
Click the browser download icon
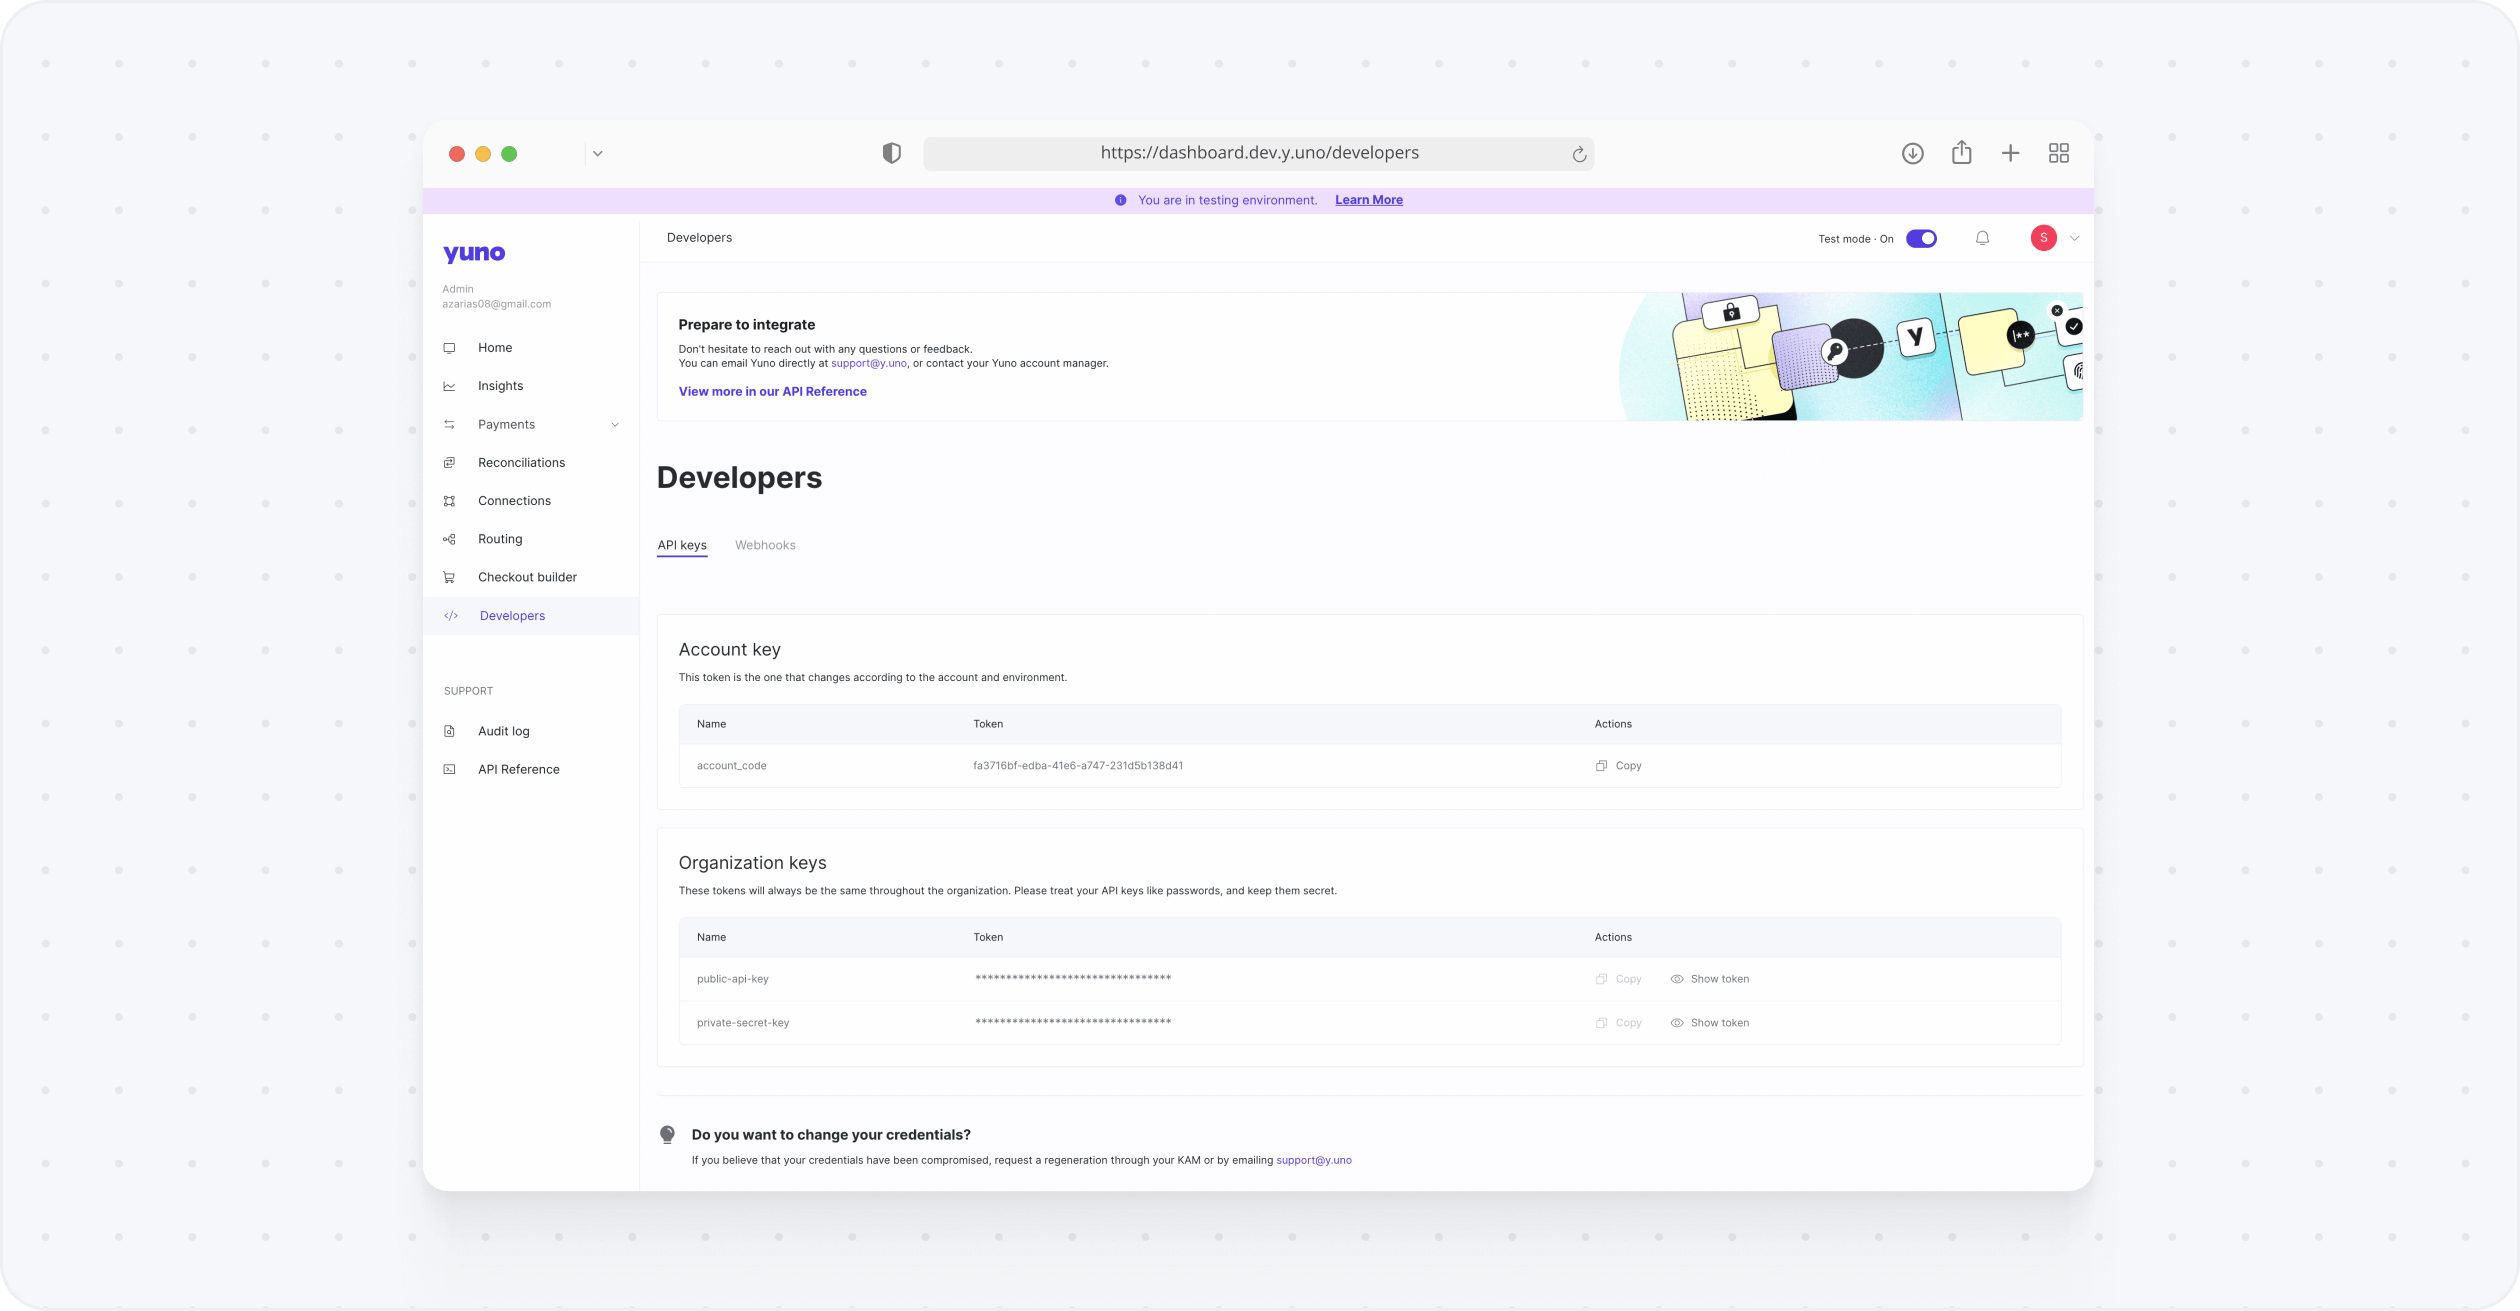[1912, 153]
